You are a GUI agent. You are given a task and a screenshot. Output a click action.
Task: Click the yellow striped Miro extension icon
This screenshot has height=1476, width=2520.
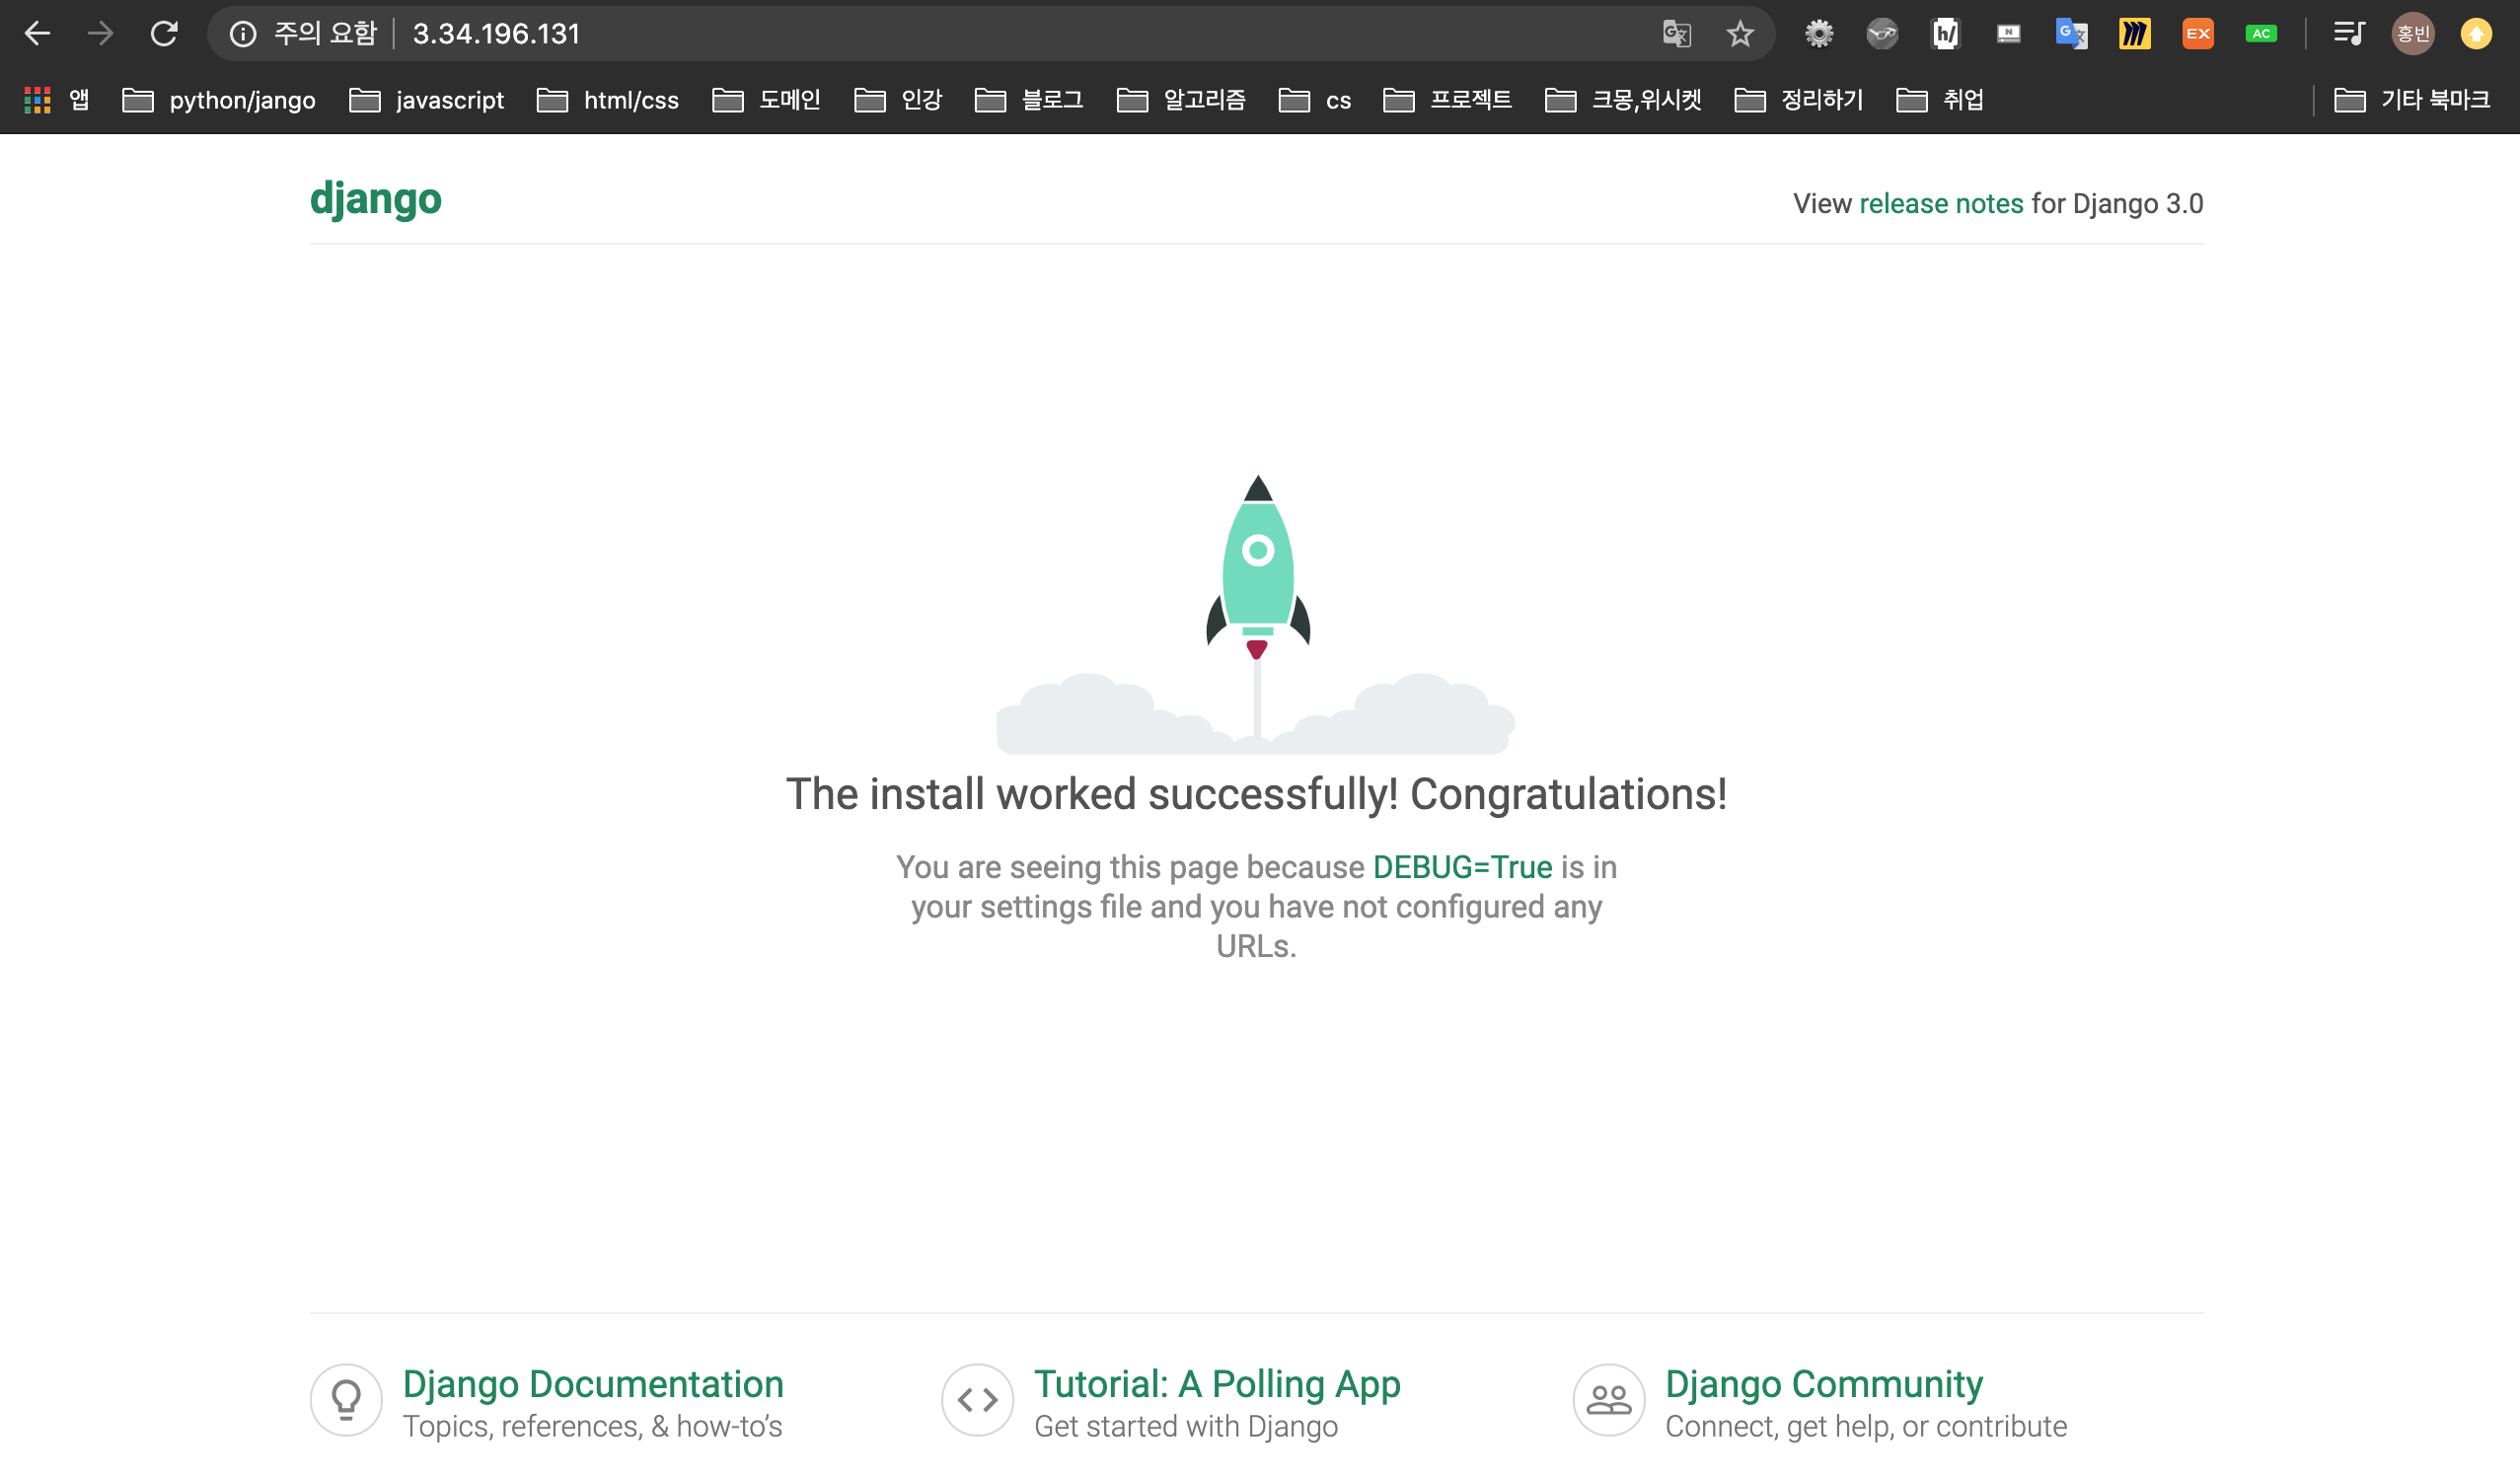(x=2134, y=34)
